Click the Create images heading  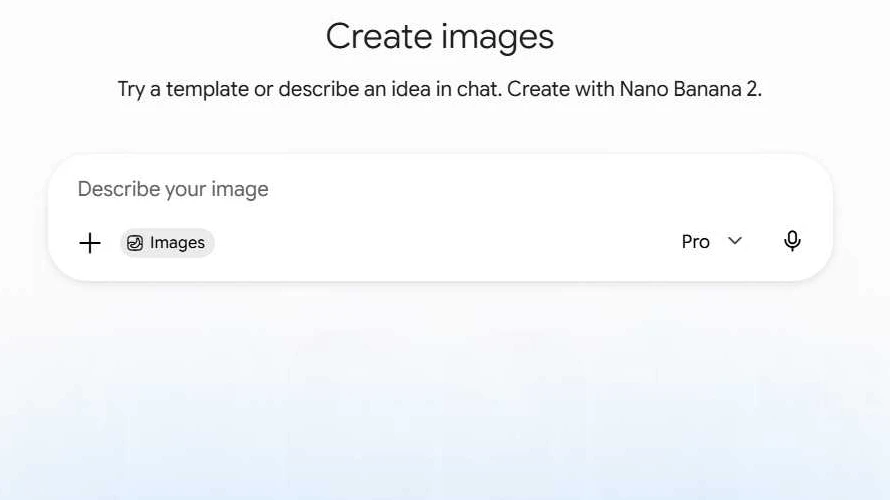pyautogui.click(x=440, y=37)
